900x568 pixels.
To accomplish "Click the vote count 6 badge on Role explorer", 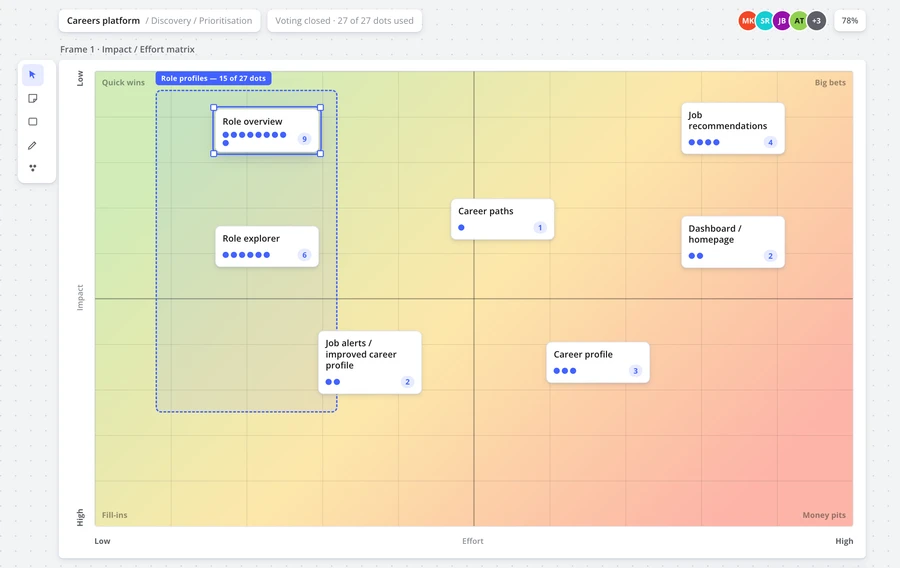I will click(x=304, y=255).
